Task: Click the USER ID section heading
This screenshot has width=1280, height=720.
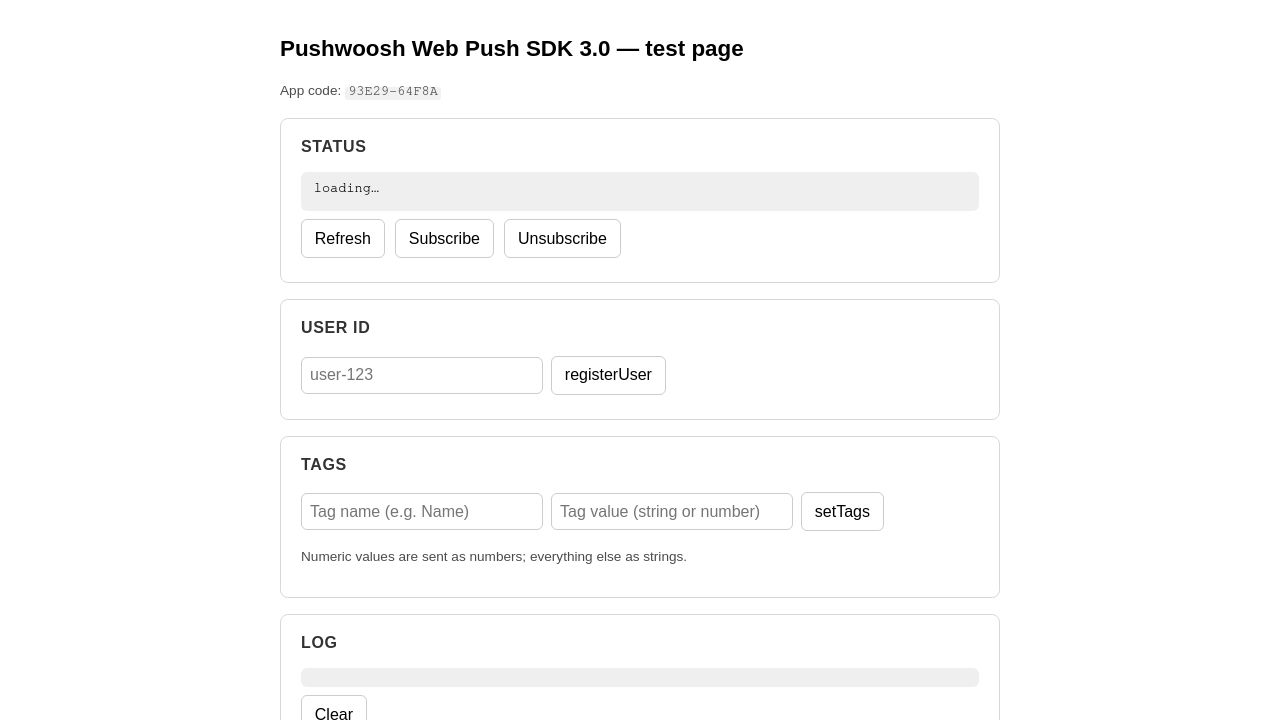Action: click(x=336, y=328)
